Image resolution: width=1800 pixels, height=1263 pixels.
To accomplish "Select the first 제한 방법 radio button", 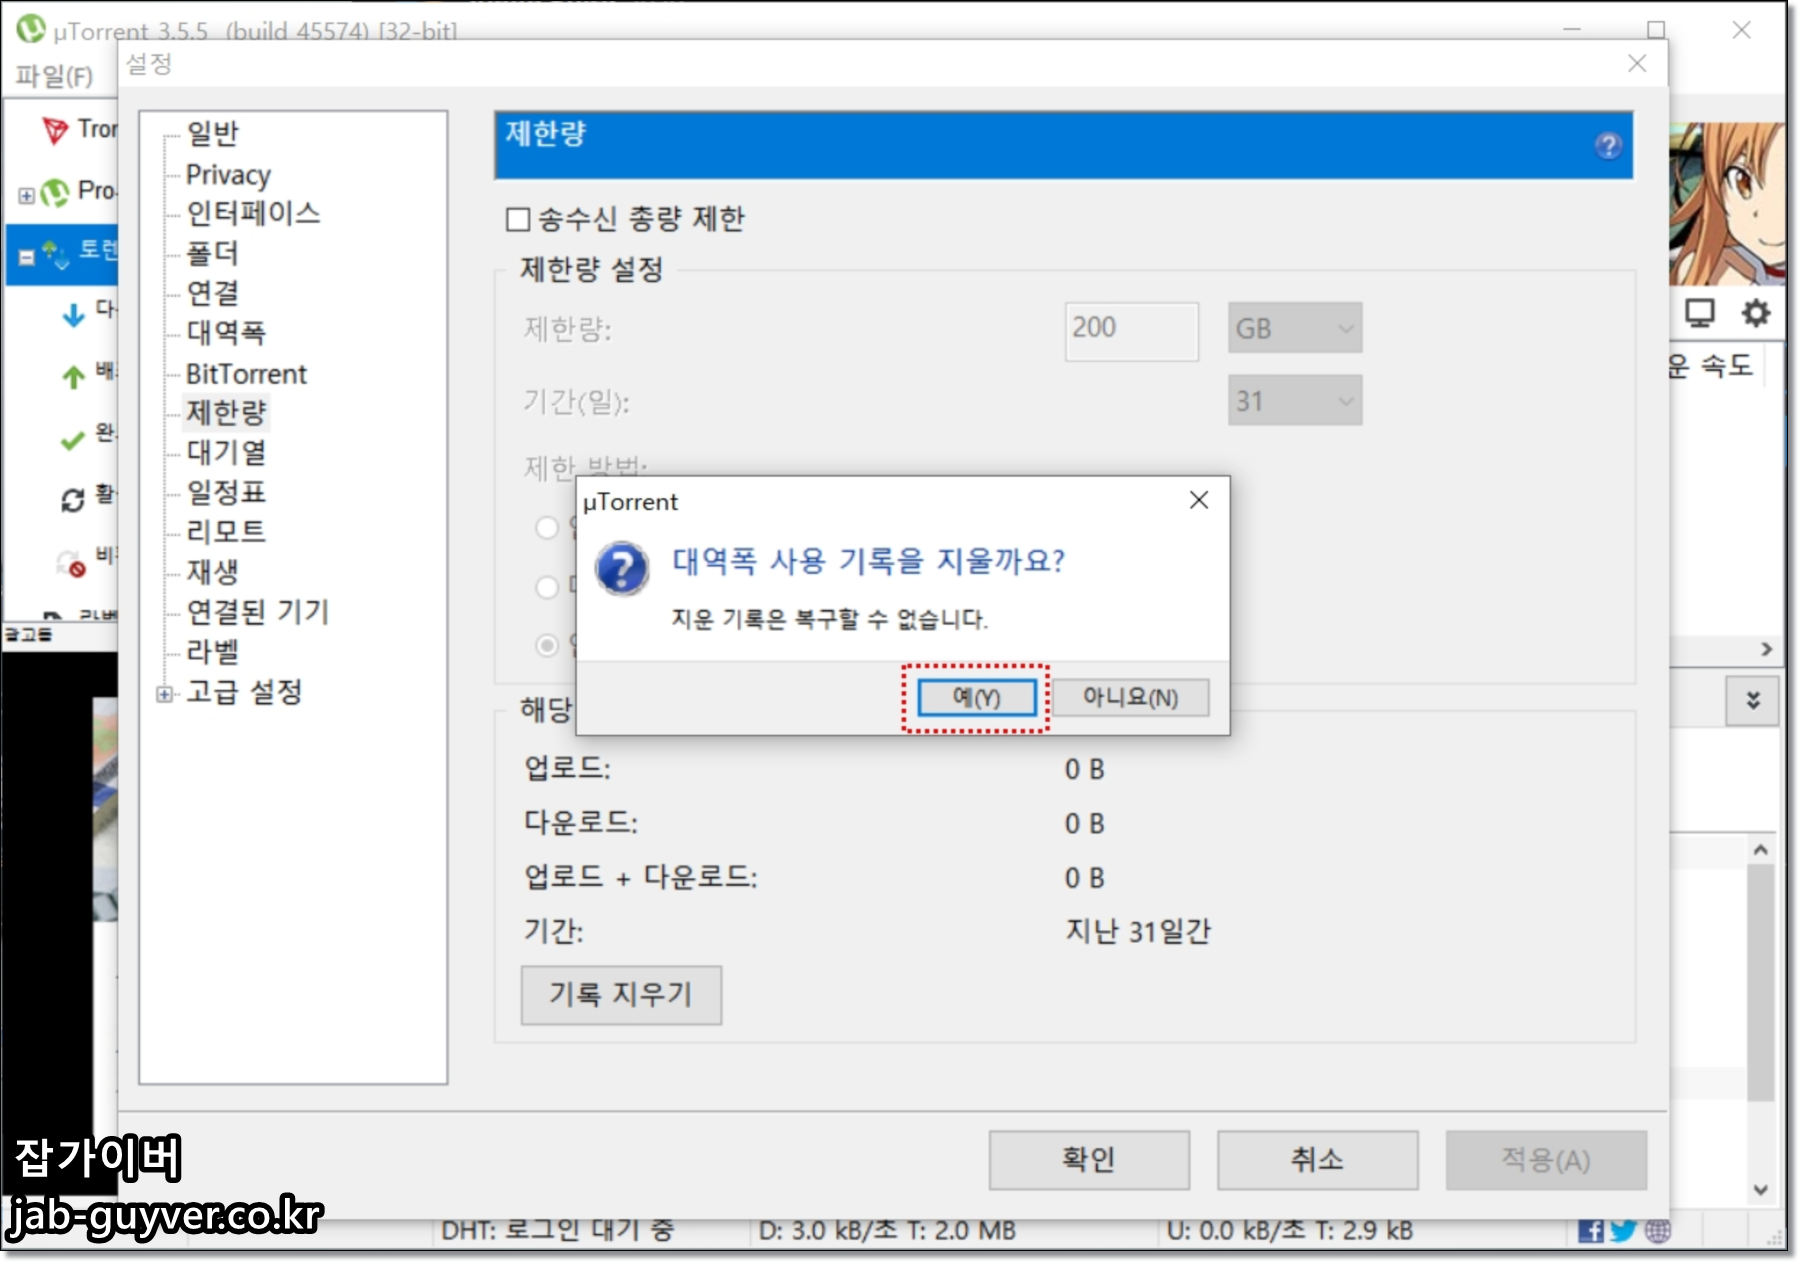I will coord(547,527).
